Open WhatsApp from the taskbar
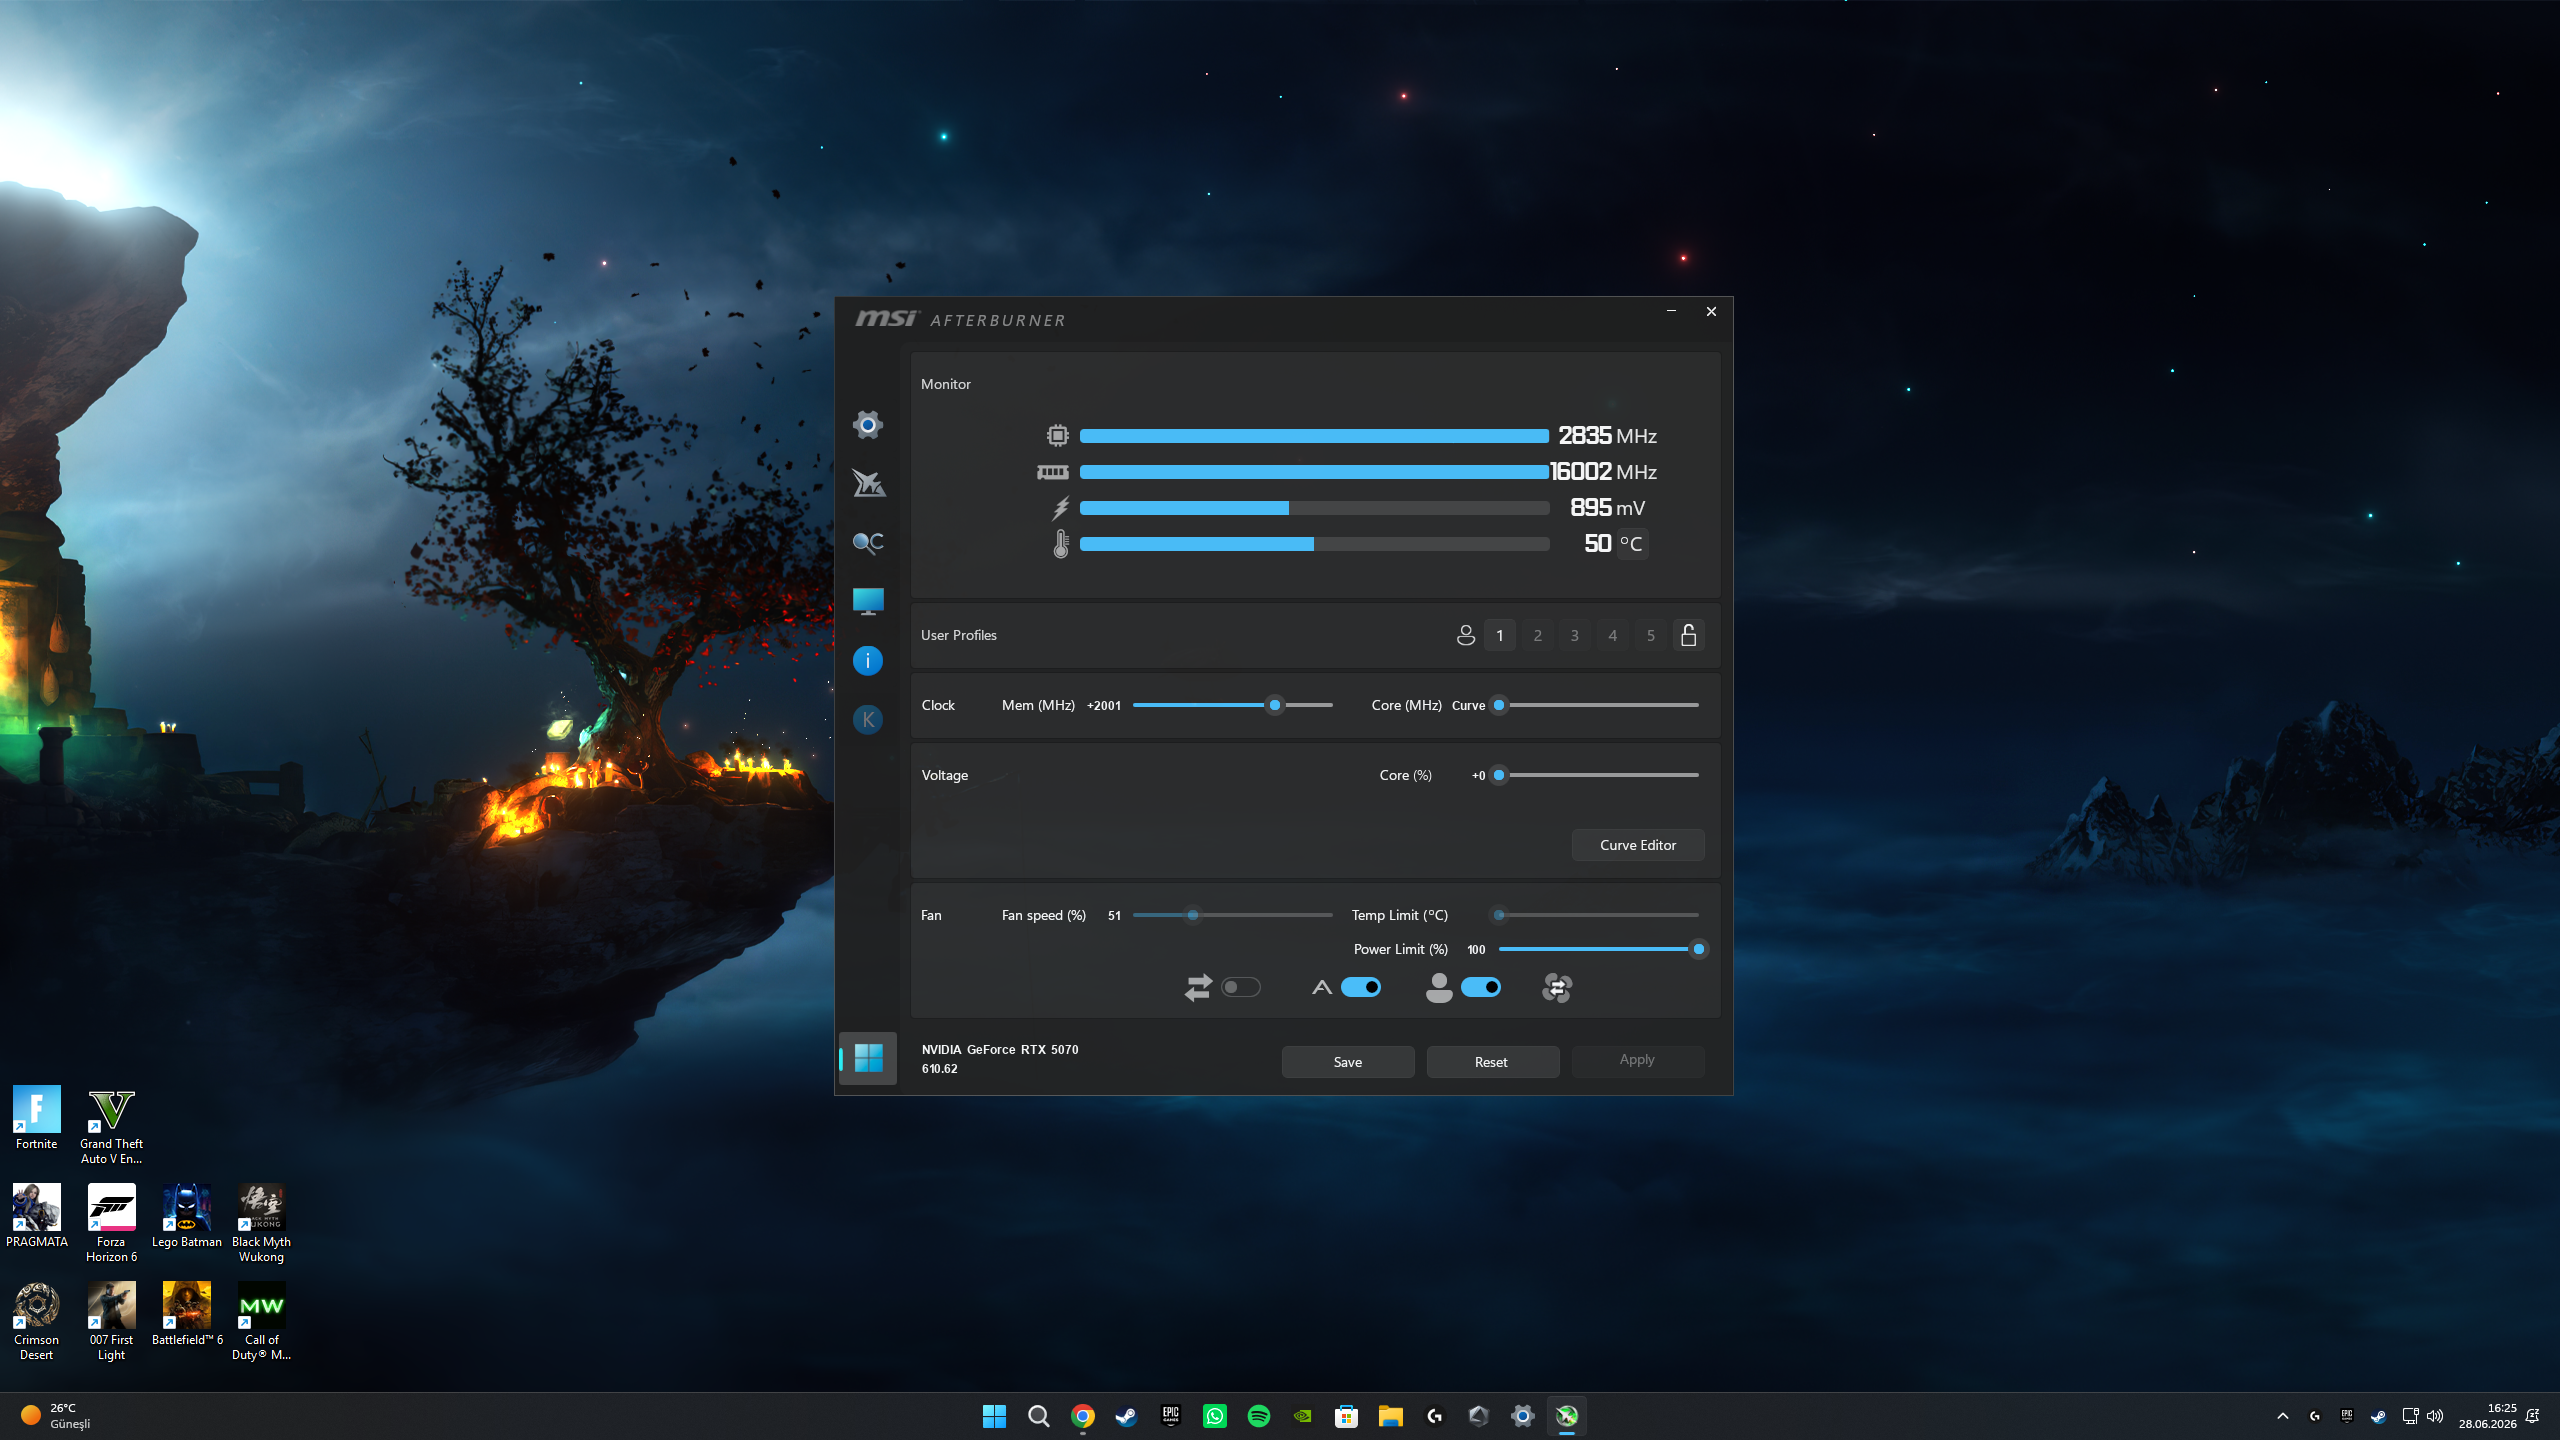This screenshot has width=2560, height=1440. click(x=1214, y=1416)
